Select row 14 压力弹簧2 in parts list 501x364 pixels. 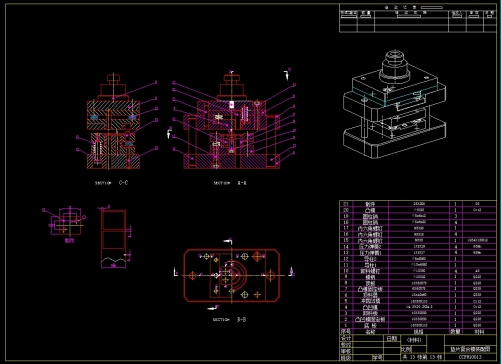[370, 247]
